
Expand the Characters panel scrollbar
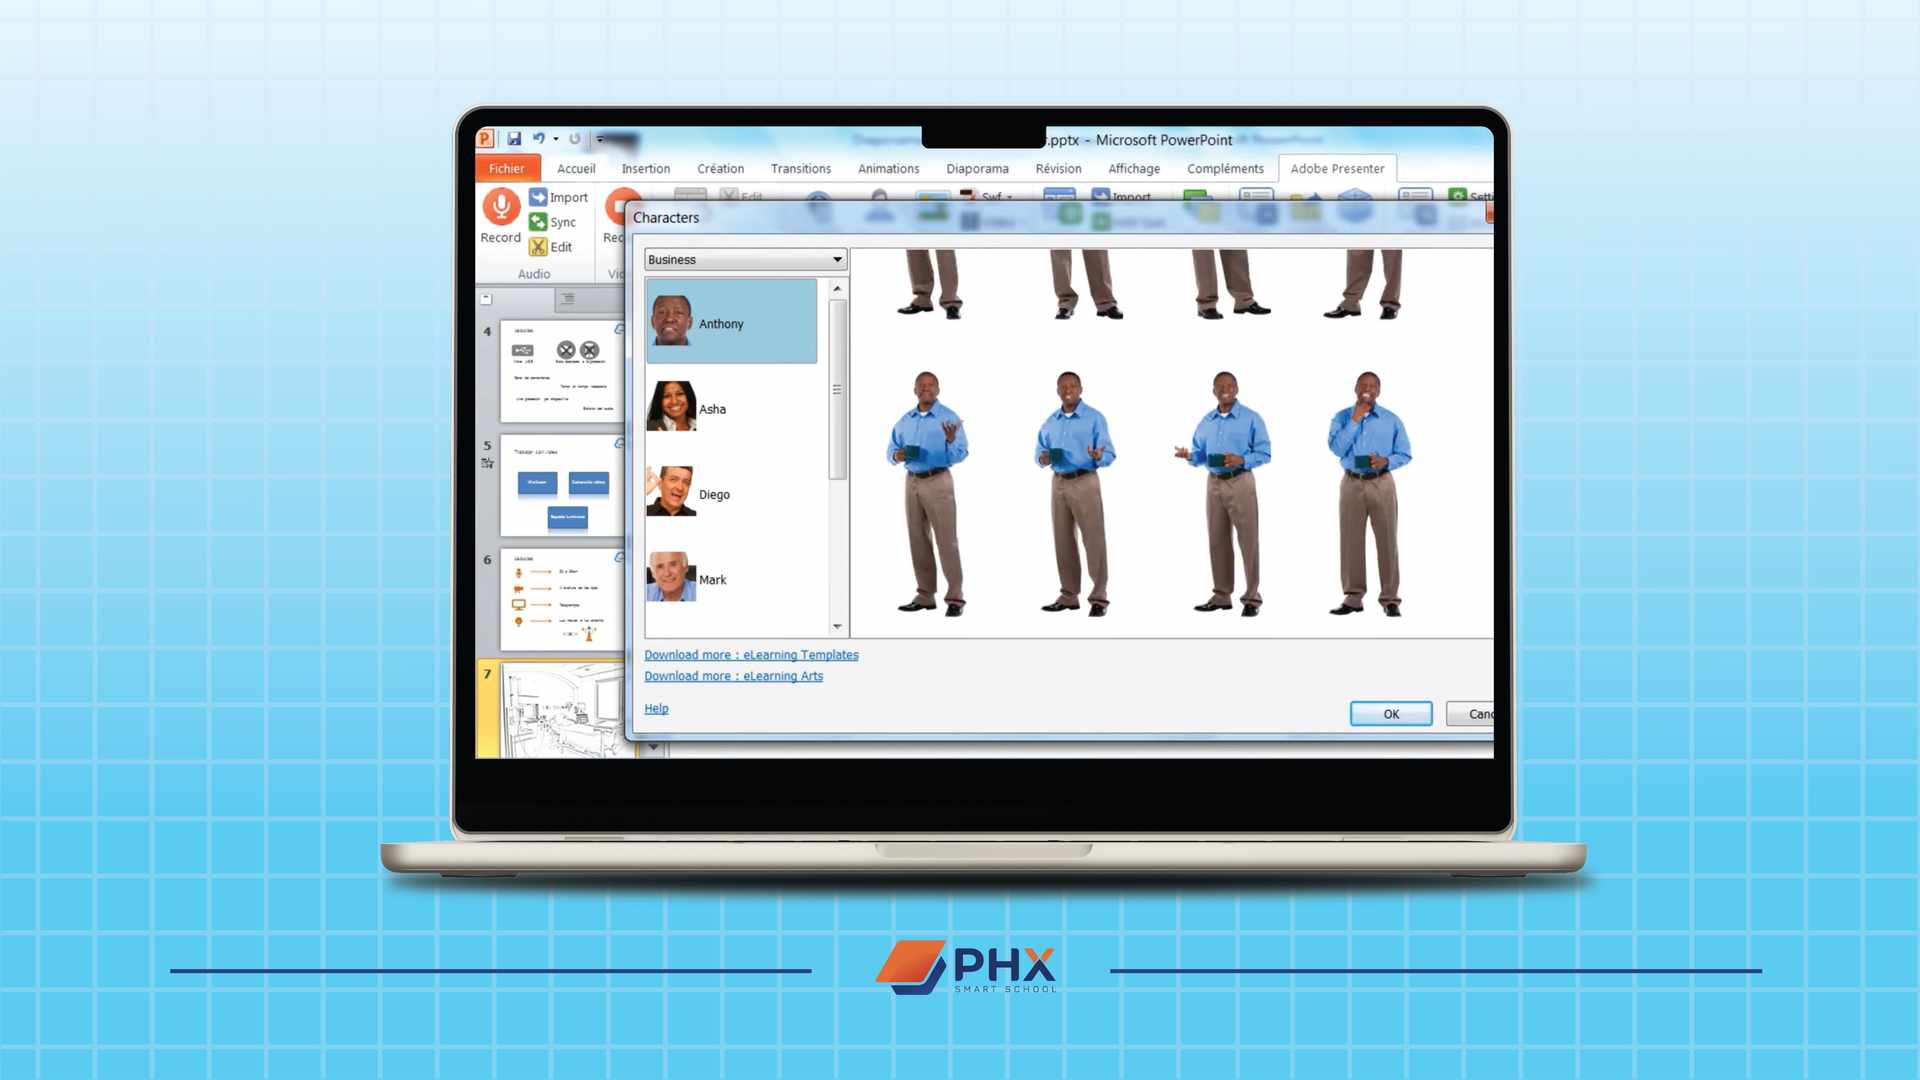click(x=836, y=390)
